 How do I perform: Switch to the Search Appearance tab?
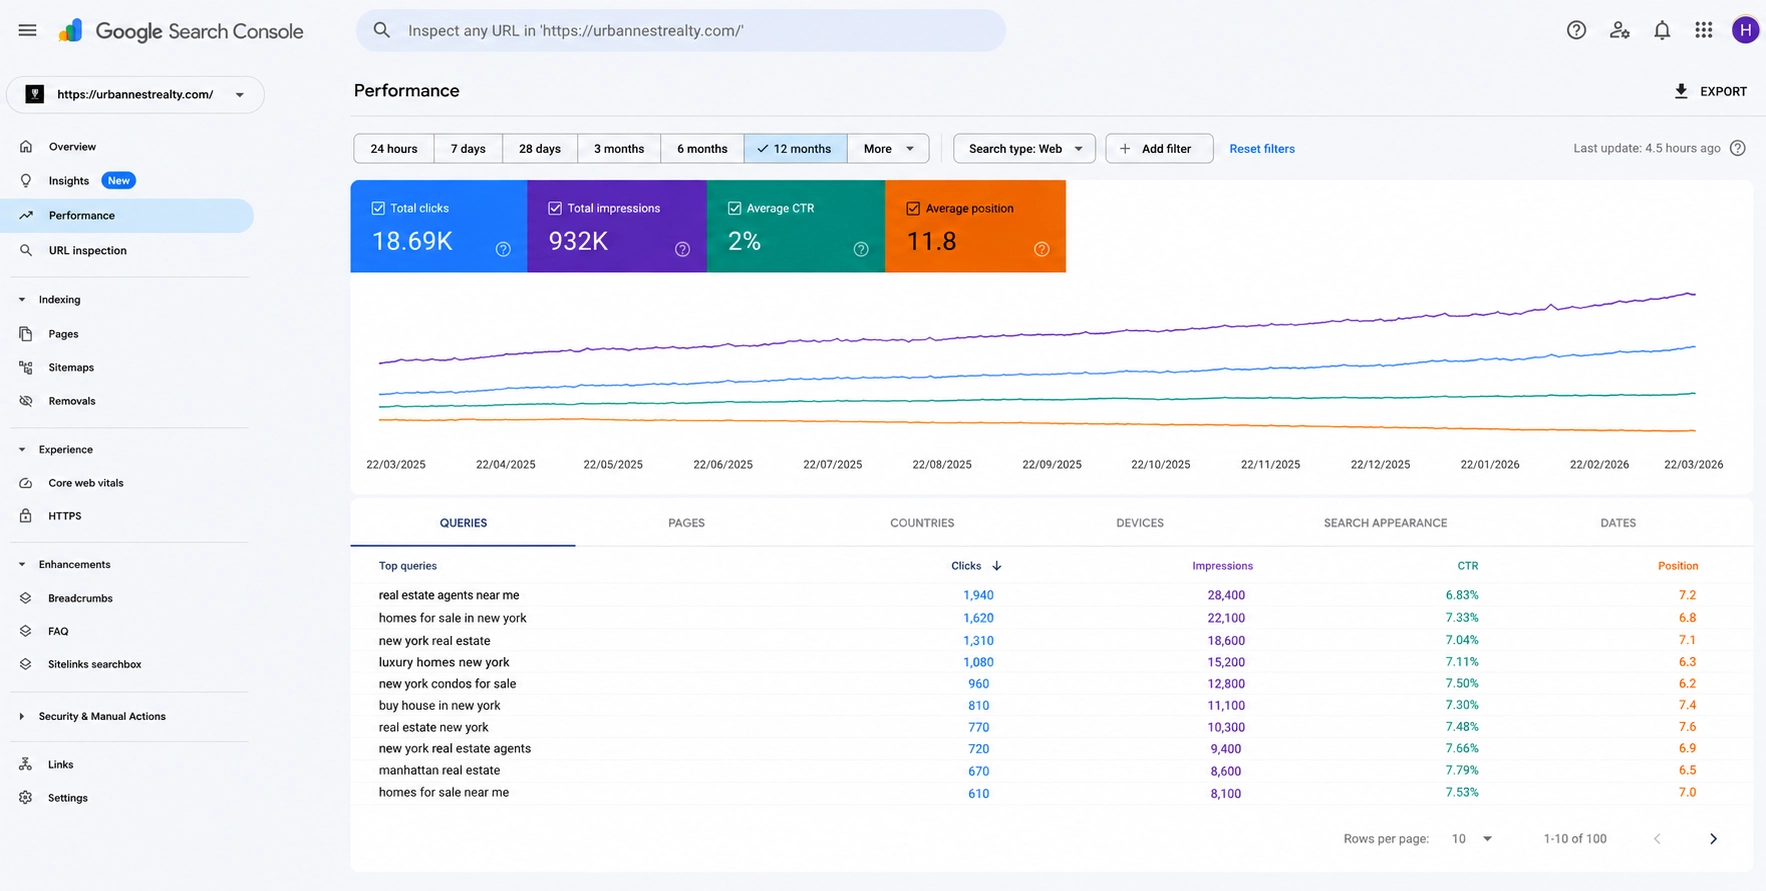(1385, 523)
